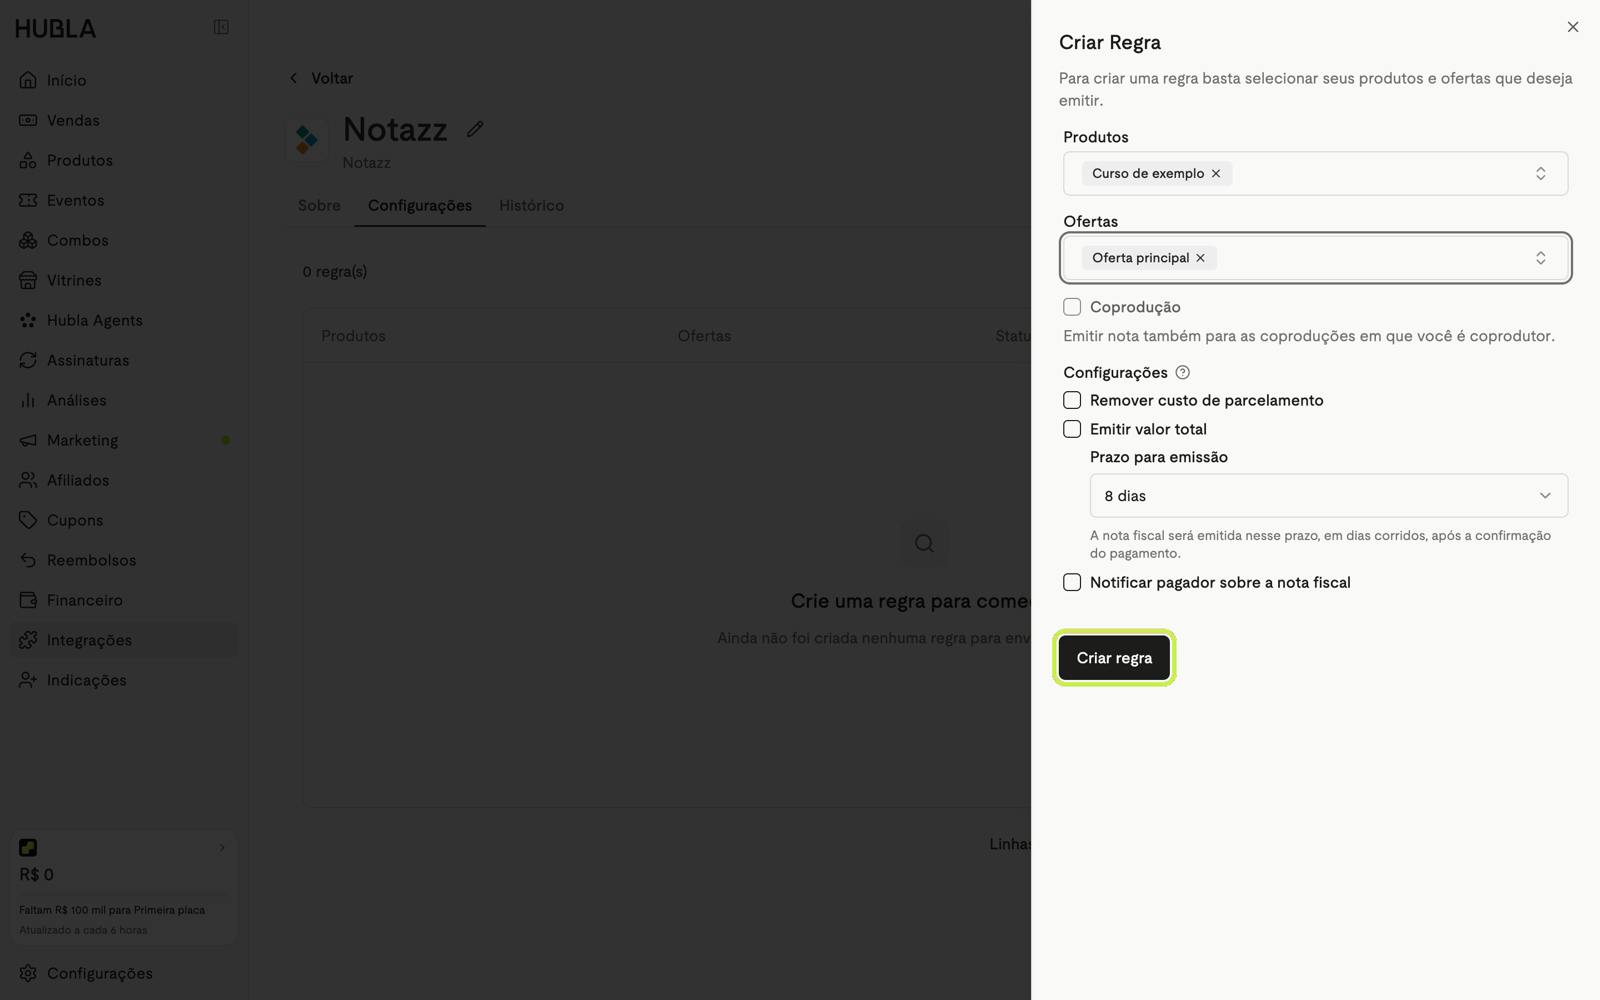
Task: Open the Ofertas selector arrows
Action: [1541, 258]
